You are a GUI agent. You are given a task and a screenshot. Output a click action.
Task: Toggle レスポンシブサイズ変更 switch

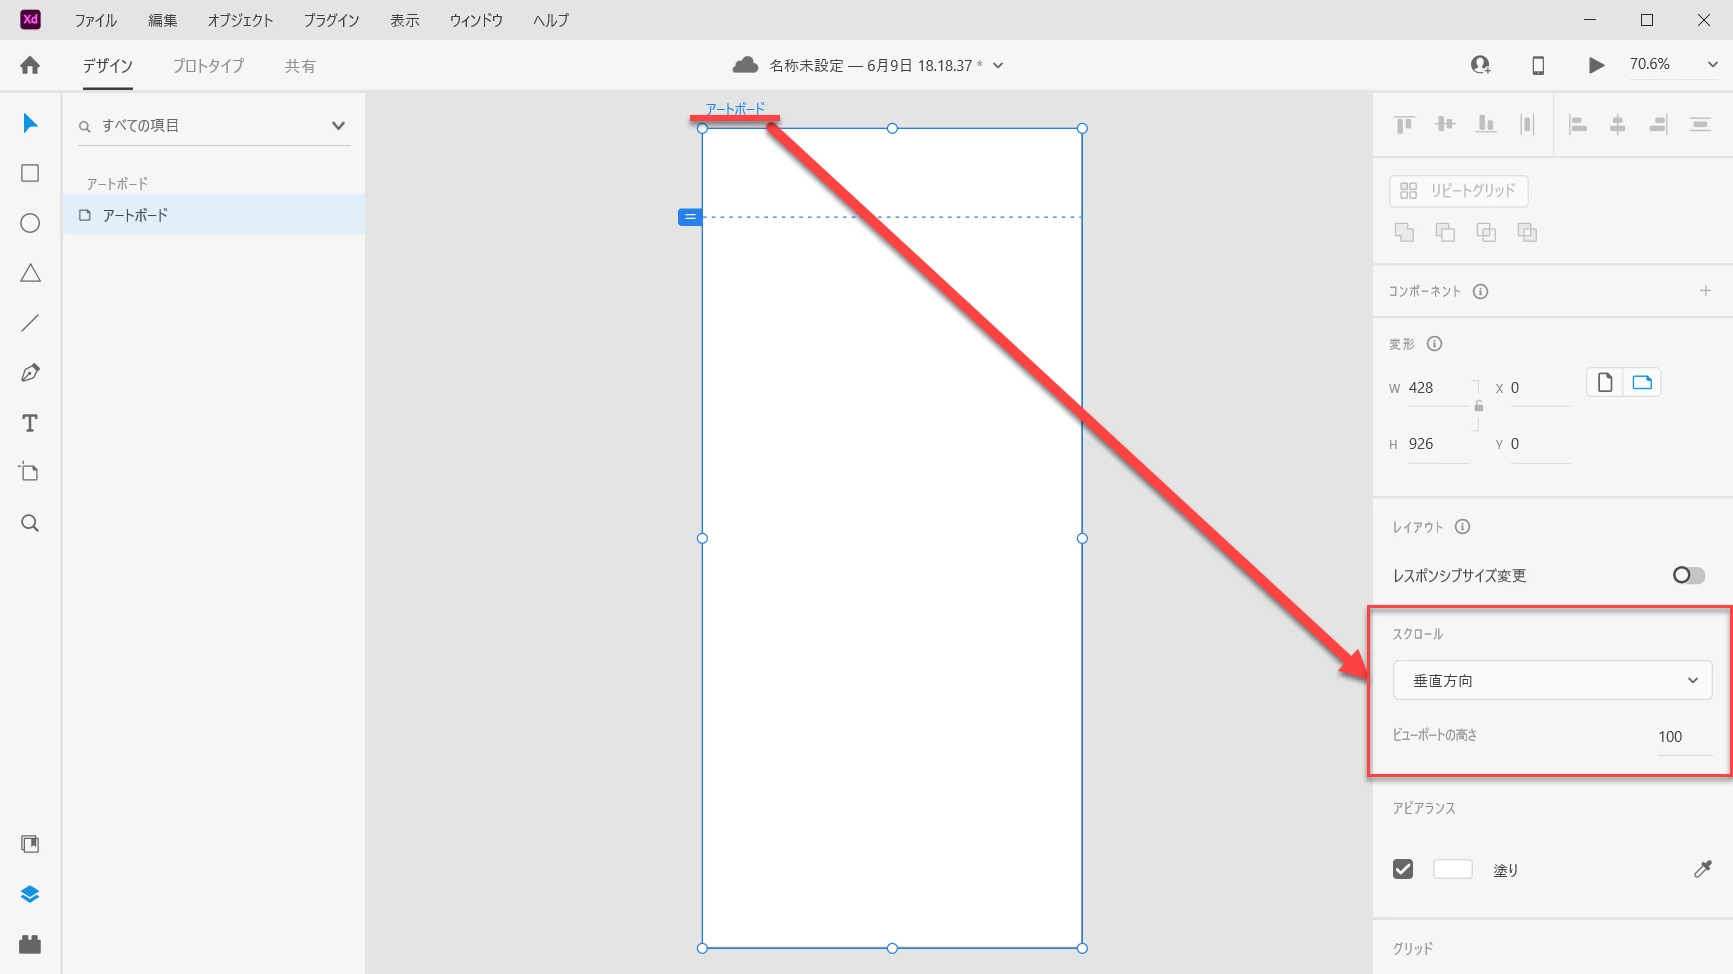point(1688,575)
